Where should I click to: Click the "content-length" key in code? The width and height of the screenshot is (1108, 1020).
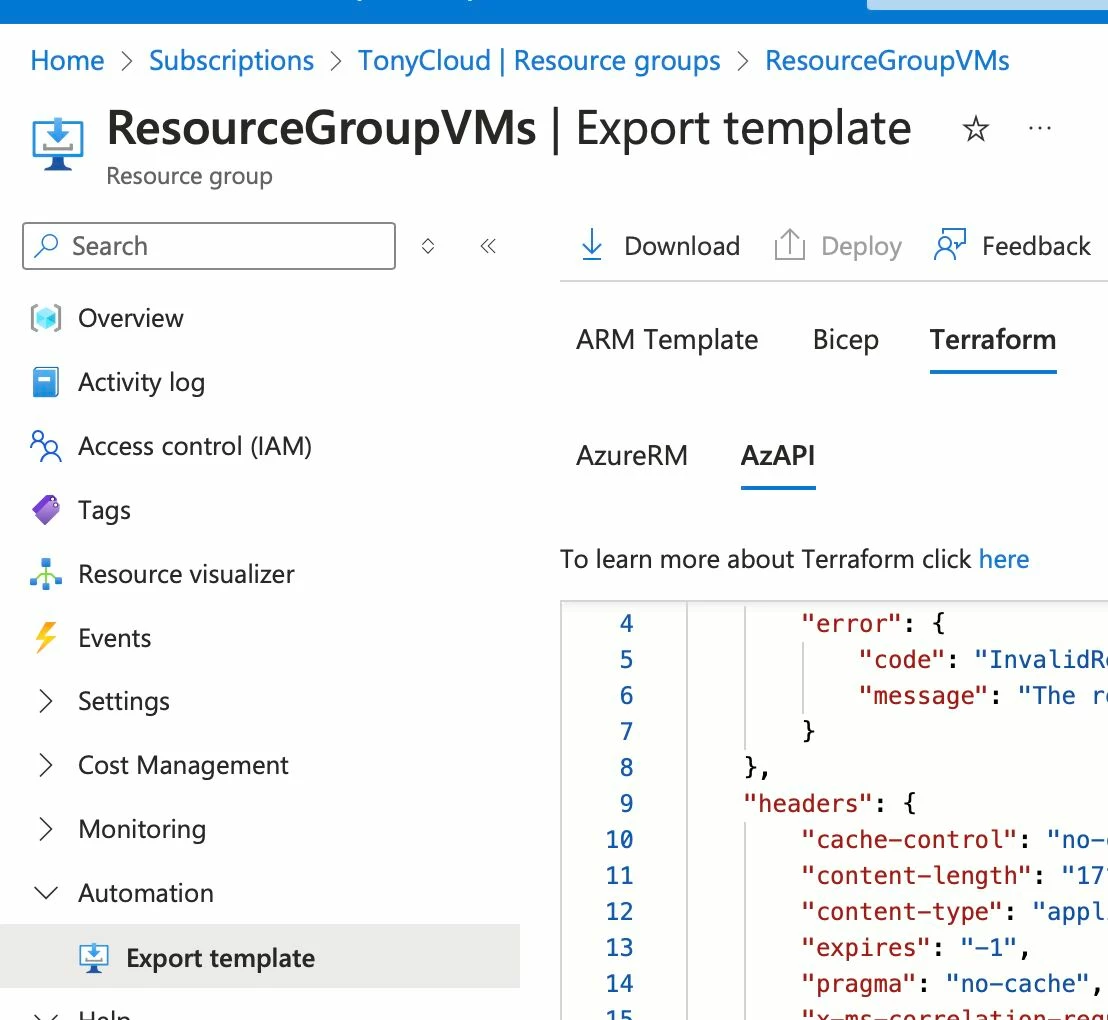(917, 876)
